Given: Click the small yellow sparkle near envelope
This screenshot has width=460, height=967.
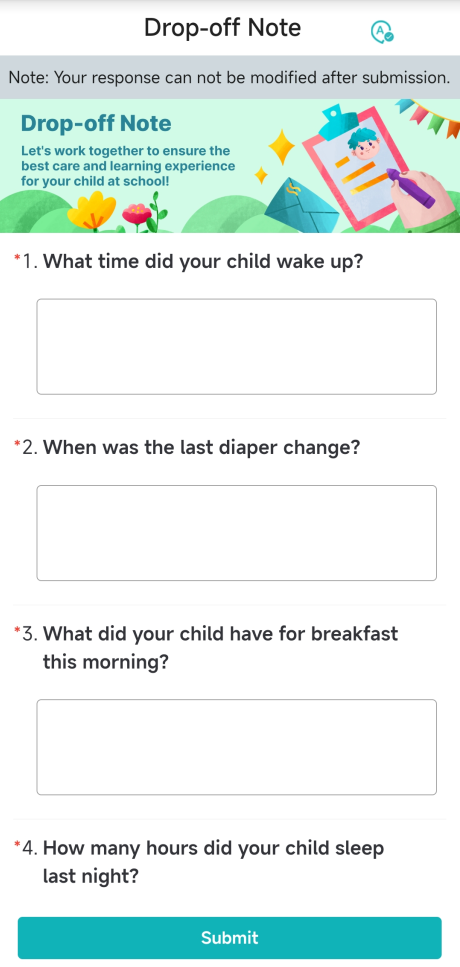Looking at the screenshot, I should [261, 175].
